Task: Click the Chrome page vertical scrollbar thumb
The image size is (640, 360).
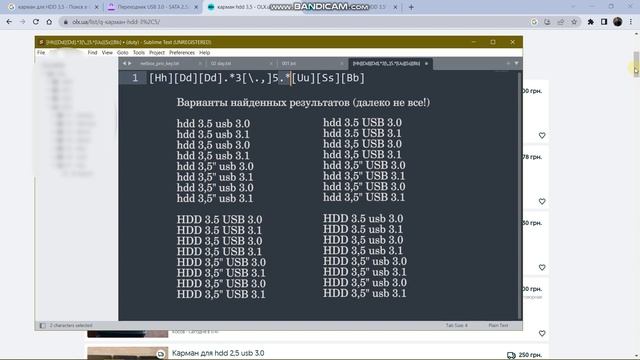Action: click(x=636, y=64)
